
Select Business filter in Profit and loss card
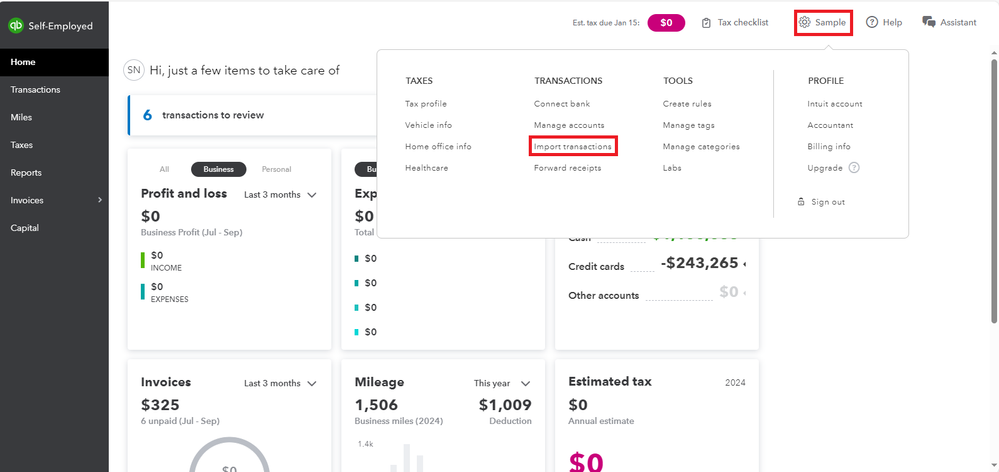219,169
